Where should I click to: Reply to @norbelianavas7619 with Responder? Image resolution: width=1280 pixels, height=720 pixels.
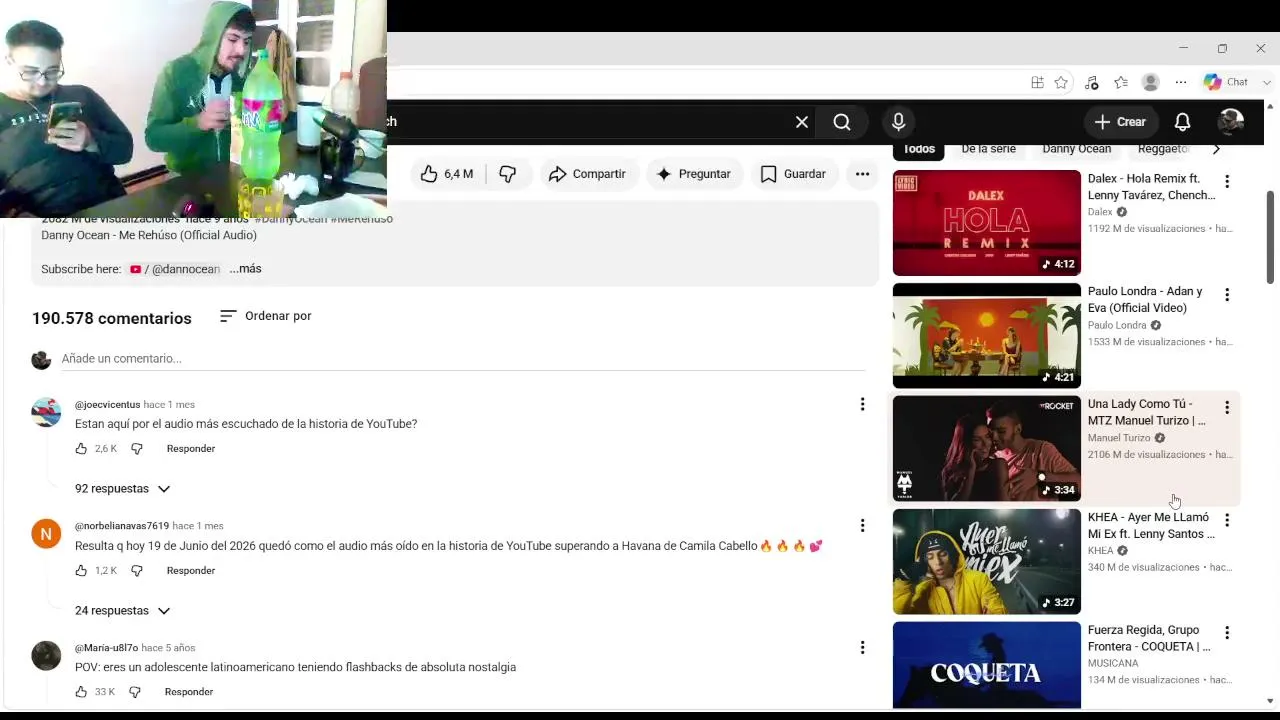pyautogui.click(x=191, y=571)
